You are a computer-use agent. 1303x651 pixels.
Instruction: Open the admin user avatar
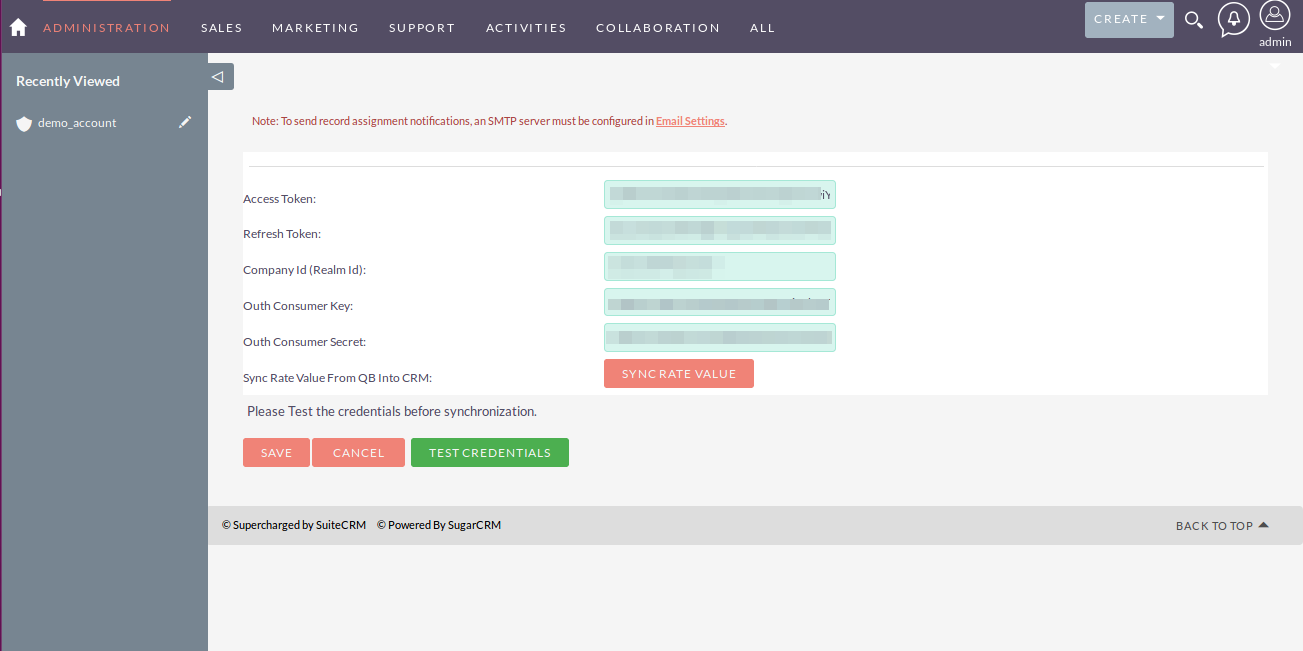(1275, 16)
